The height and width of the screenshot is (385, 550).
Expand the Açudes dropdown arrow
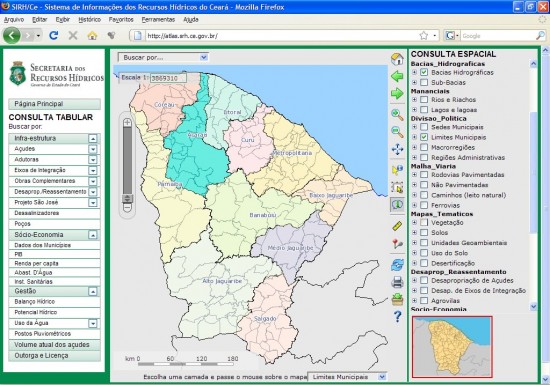93,149
